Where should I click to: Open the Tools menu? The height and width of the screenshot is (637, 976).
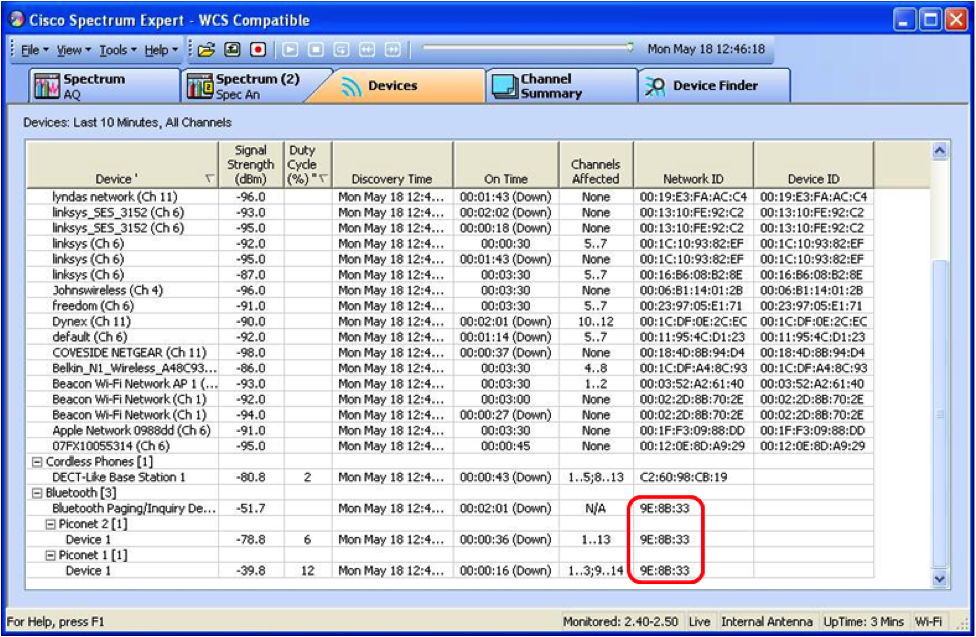coord(118,50)
